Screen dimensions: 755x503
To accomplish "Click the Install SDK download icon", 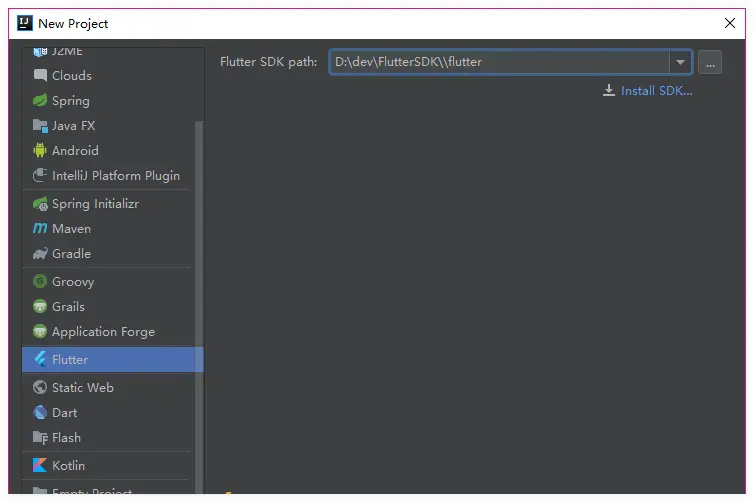I will pyautogui.click(x=609, y=90).
